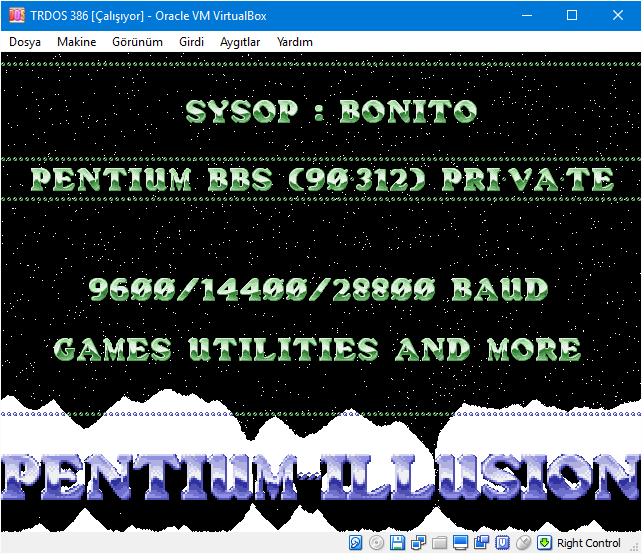
Task: Click the mouse integration status icon
Action: tap(523, 543)
